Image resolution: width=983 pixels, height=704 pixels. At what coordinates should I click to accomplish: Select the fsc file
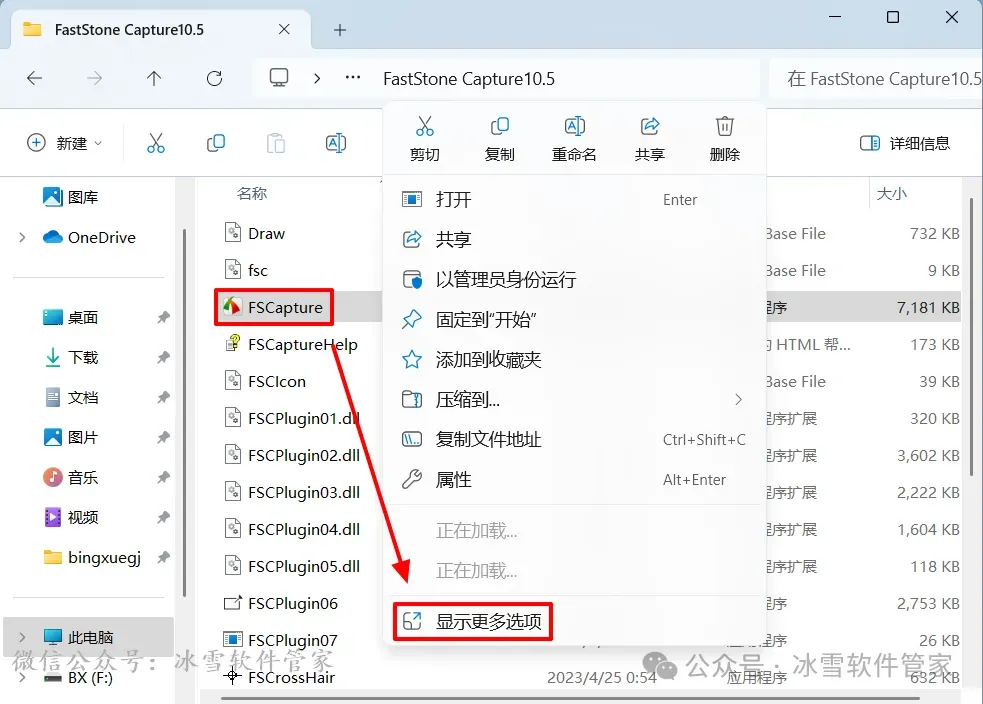tap(246, 270)
